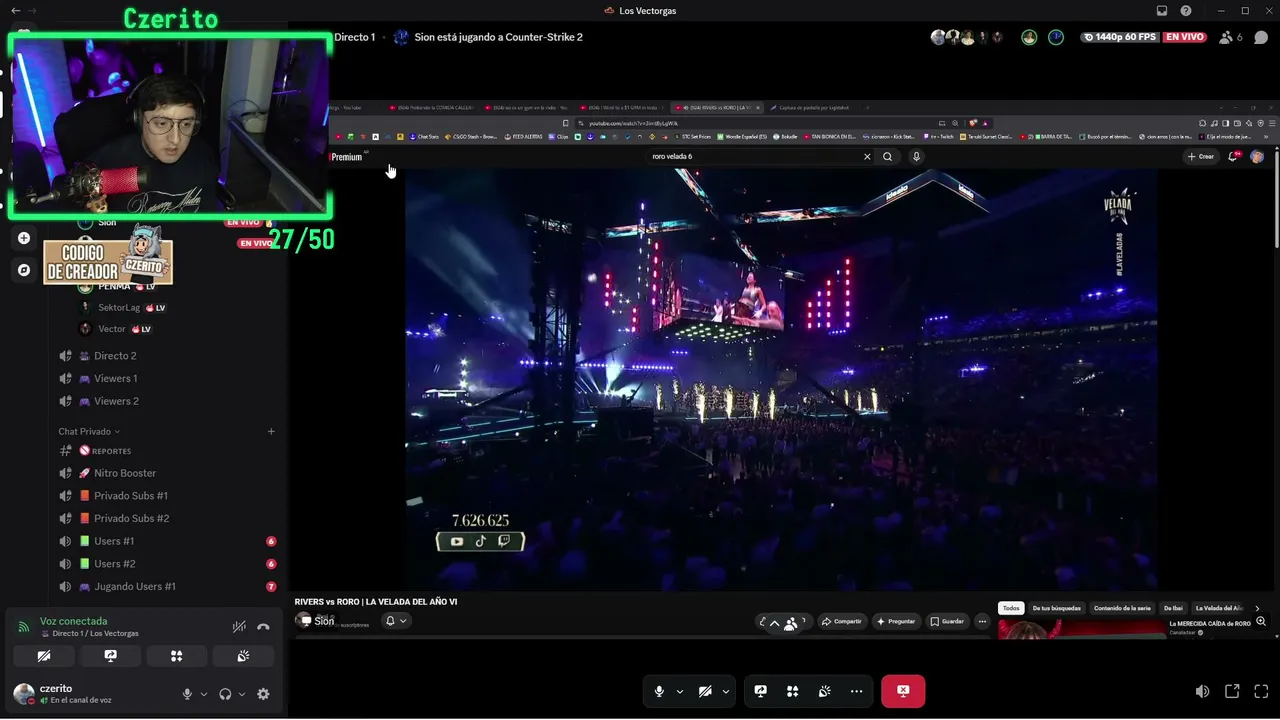The height and width of the screenshot is (720, 1280).
Task: Open soundboard in bottom call bar
Action: [x=824, y=691]
